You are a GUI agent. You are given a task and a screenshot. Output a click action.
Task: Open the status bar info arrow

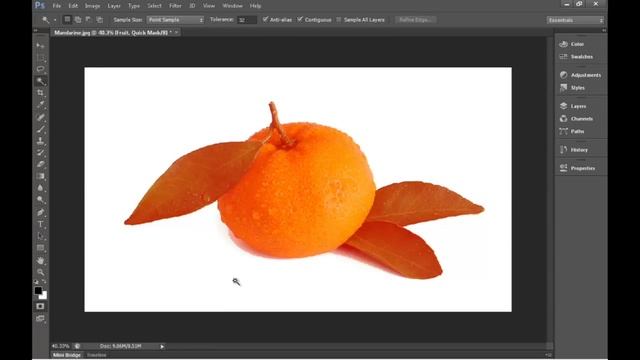[162, 347]
